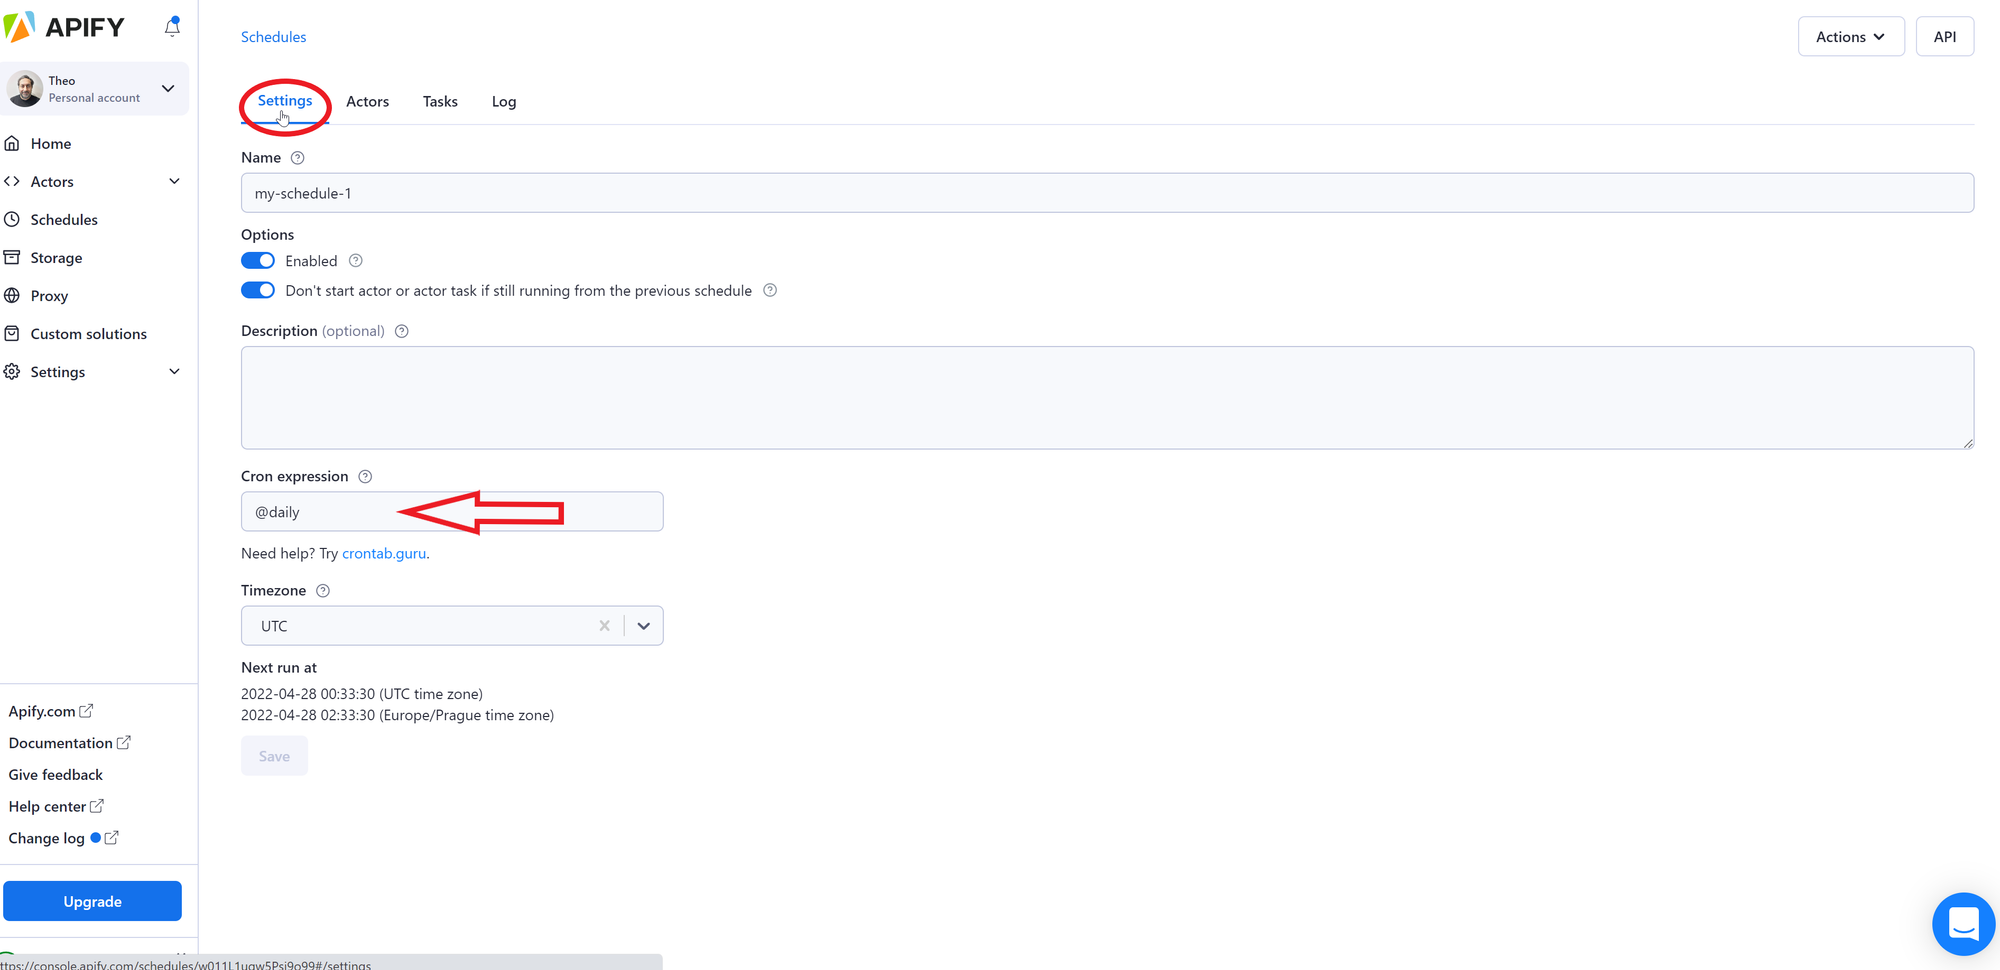Click the API button
The image size is (2000, 970).
(x=1944, y=36)
